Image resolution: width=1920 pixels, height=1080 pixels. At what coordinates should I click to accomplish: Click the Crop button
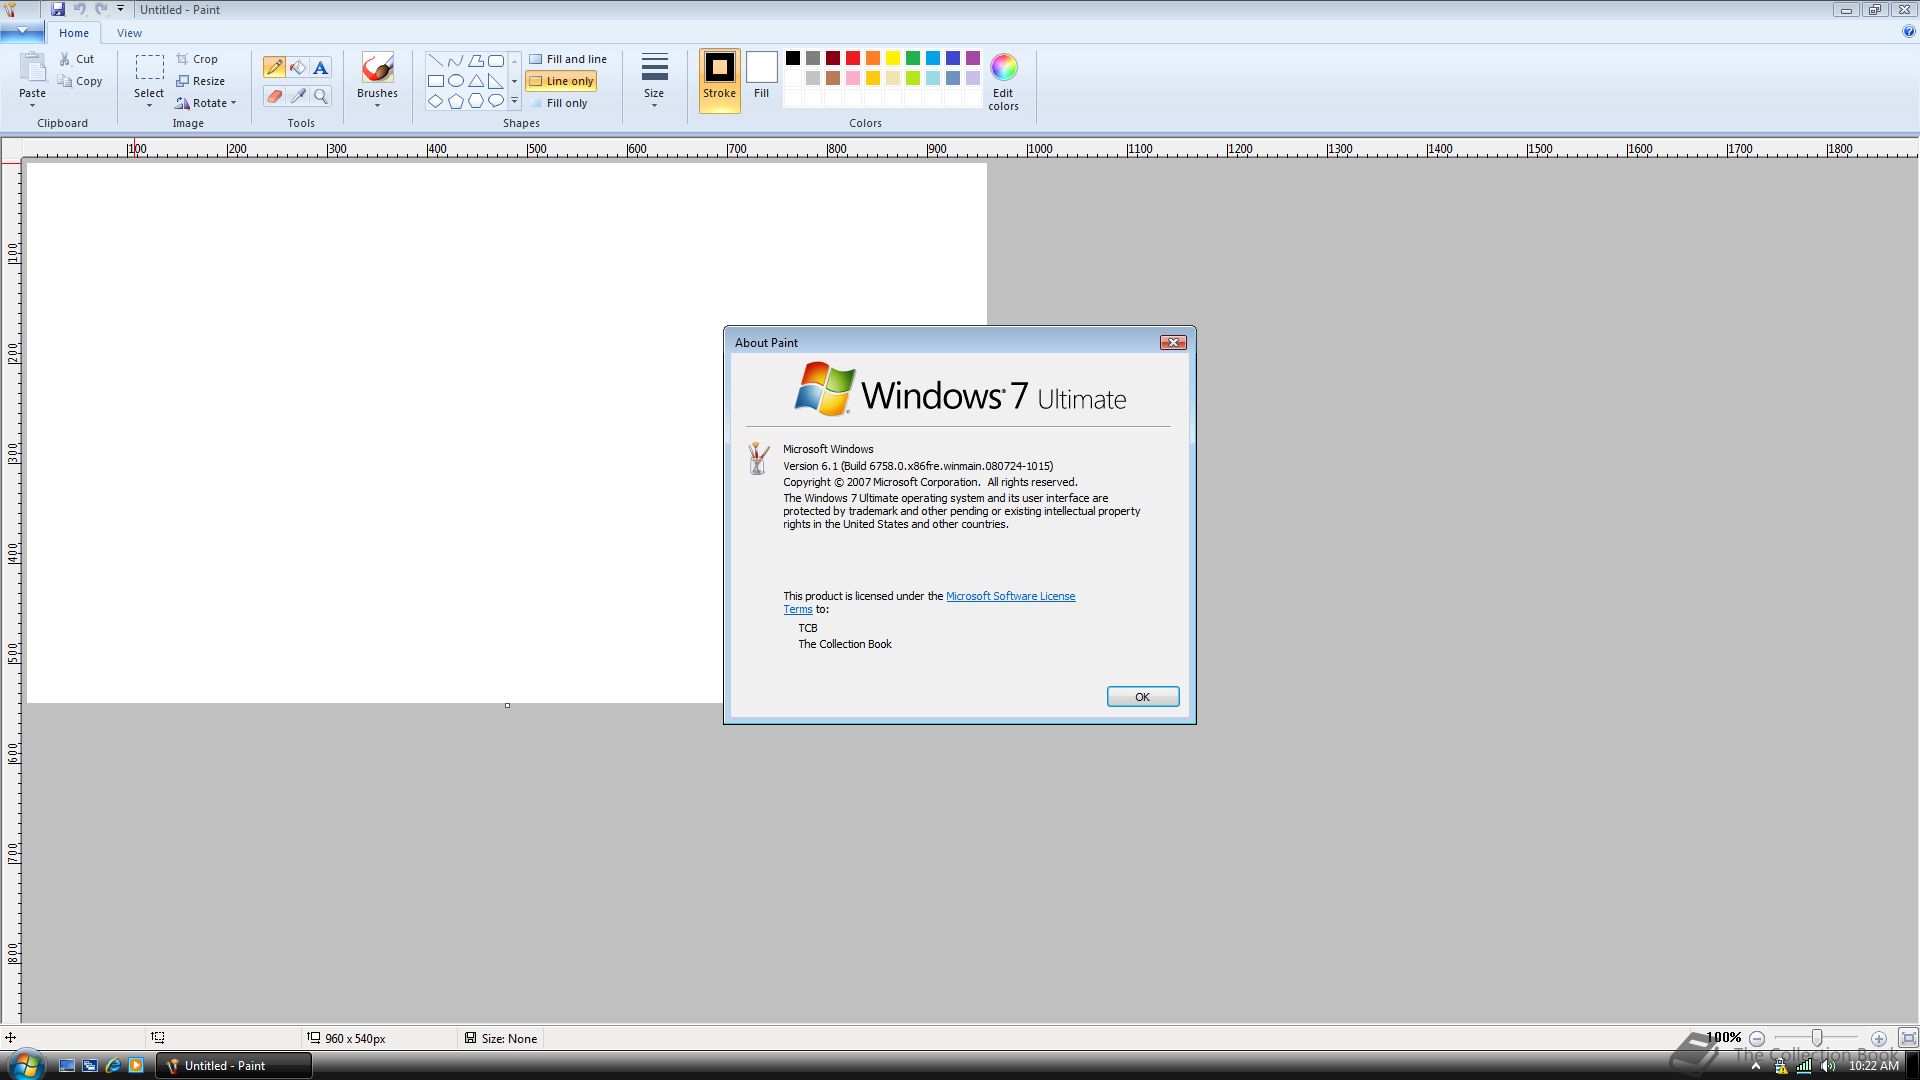[197, 59]
